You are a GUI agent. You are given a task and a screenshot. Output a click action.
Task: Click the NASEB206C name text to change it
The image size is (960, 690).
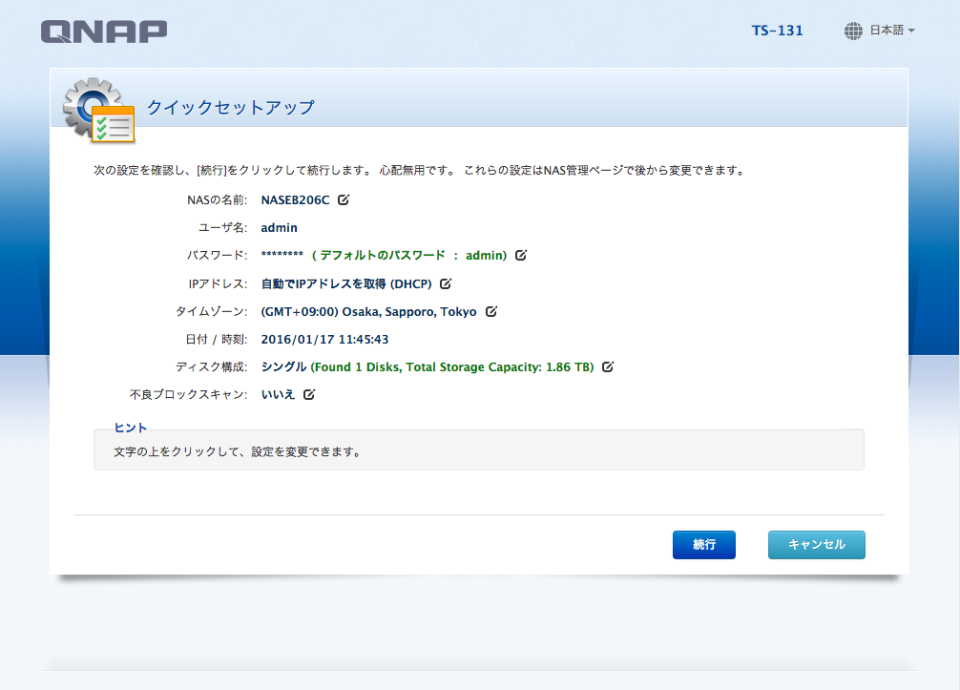tap(294, 199)
